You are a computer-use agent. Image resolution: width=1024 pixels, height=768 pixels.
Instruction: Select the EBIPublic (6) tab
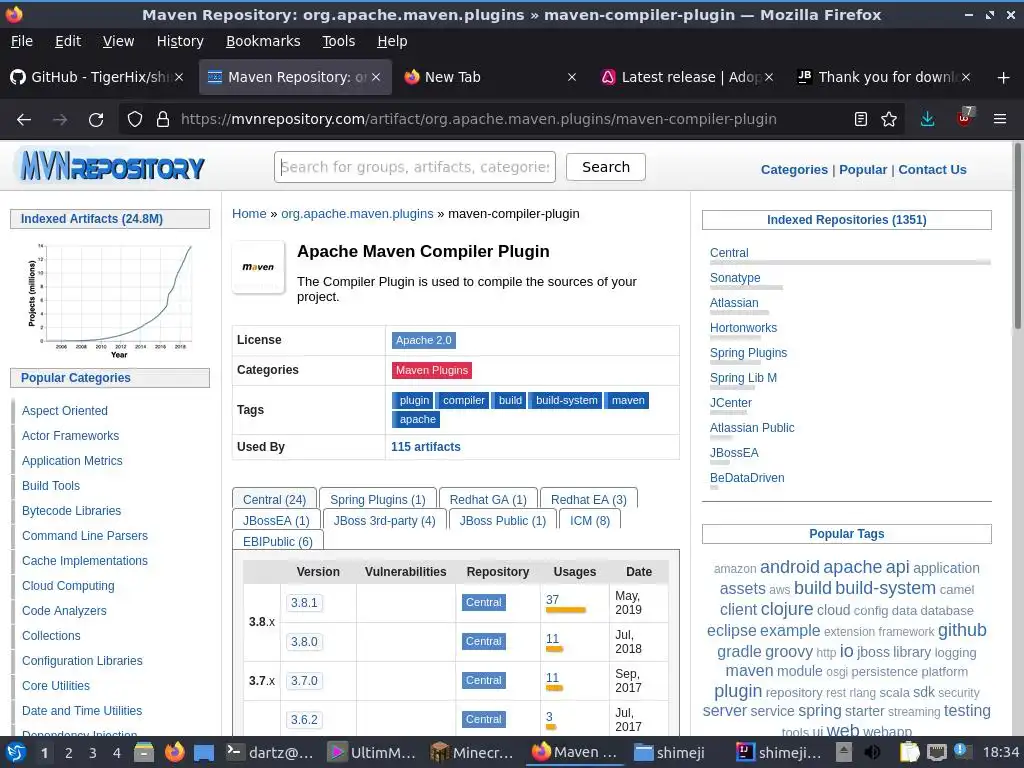(x=278, y=541)
